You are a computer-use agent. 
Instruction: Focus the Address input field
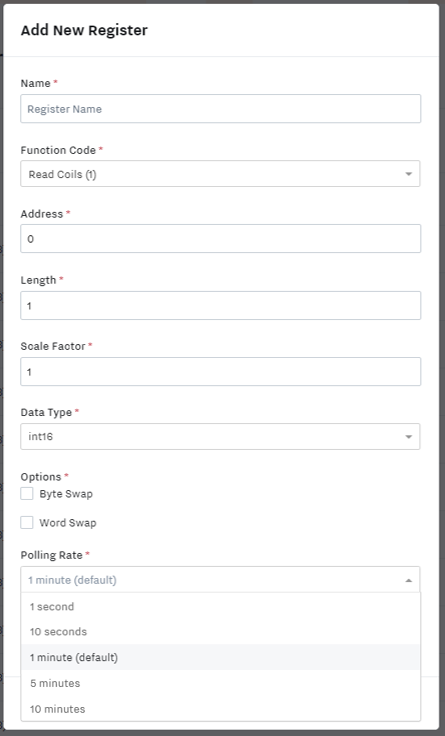(x=221, y=238)
